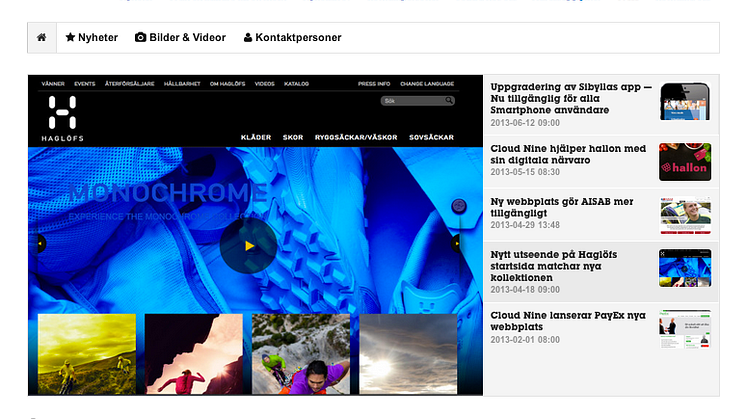Open the Sibyllas app upgrade article
The height and width of the screenshot is (419, 746).
click(x=571, y=98)
